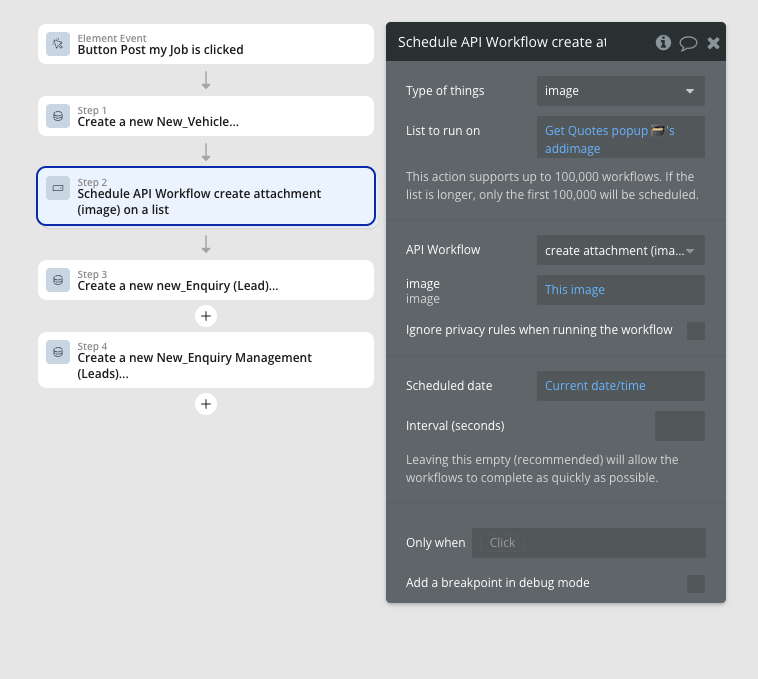
Task: Select the Button Post my Job event
Action: click(x=205, y=44)
